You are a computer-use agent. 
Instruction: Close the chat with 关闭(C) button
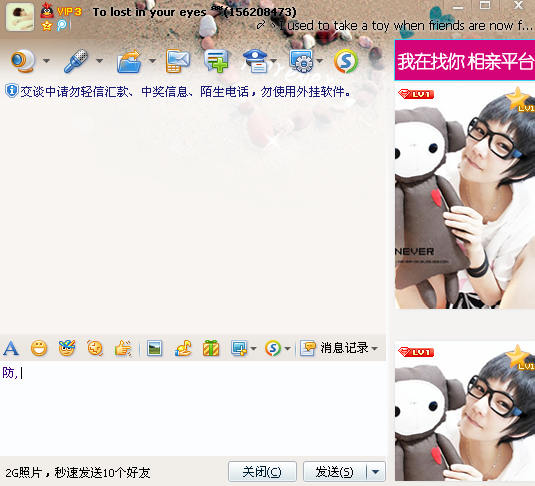(x=262, y=472)
